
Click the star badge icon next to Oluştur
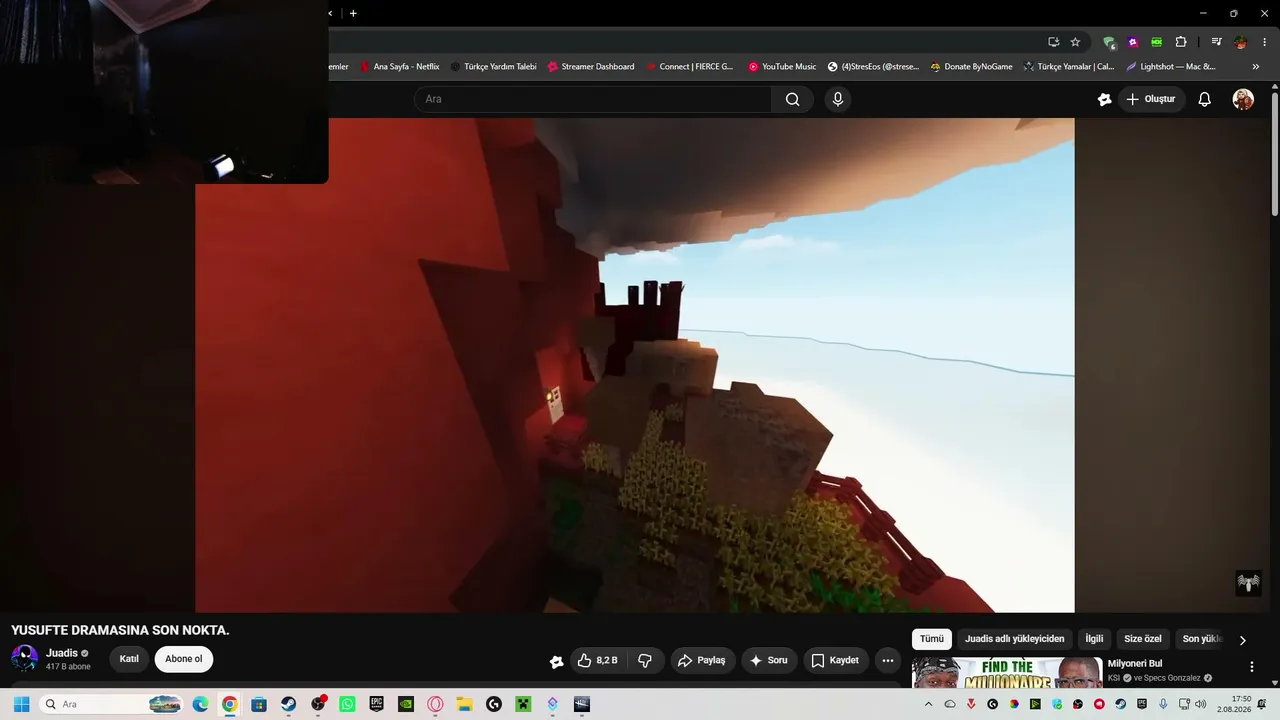(x=1104, y=99)
